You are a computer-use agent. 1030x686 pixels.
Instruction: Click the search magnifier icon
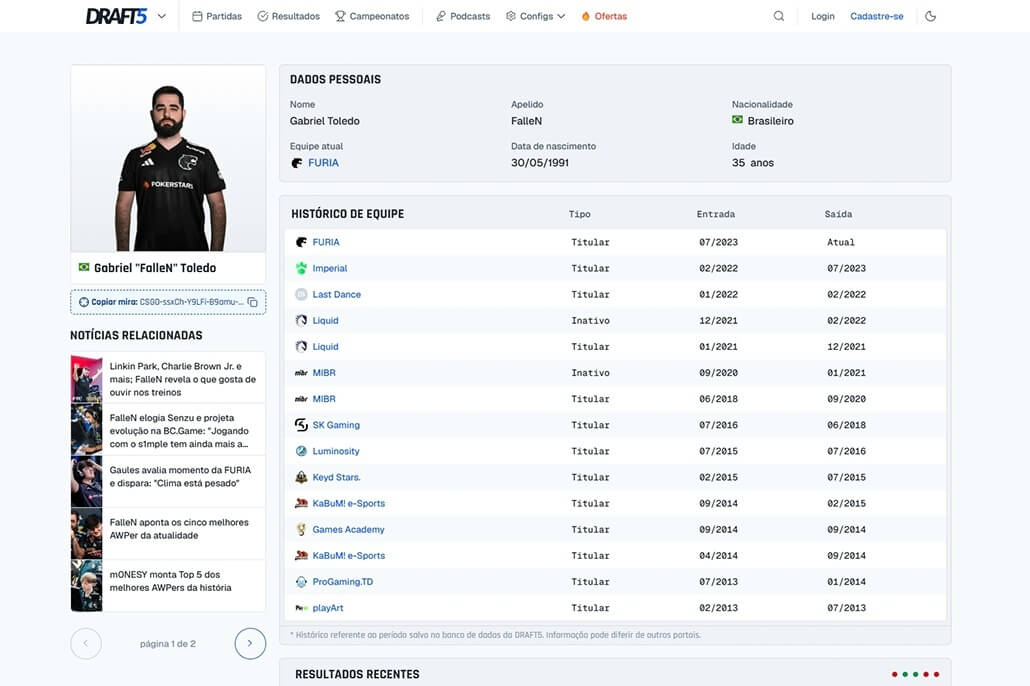pos(778,16)
